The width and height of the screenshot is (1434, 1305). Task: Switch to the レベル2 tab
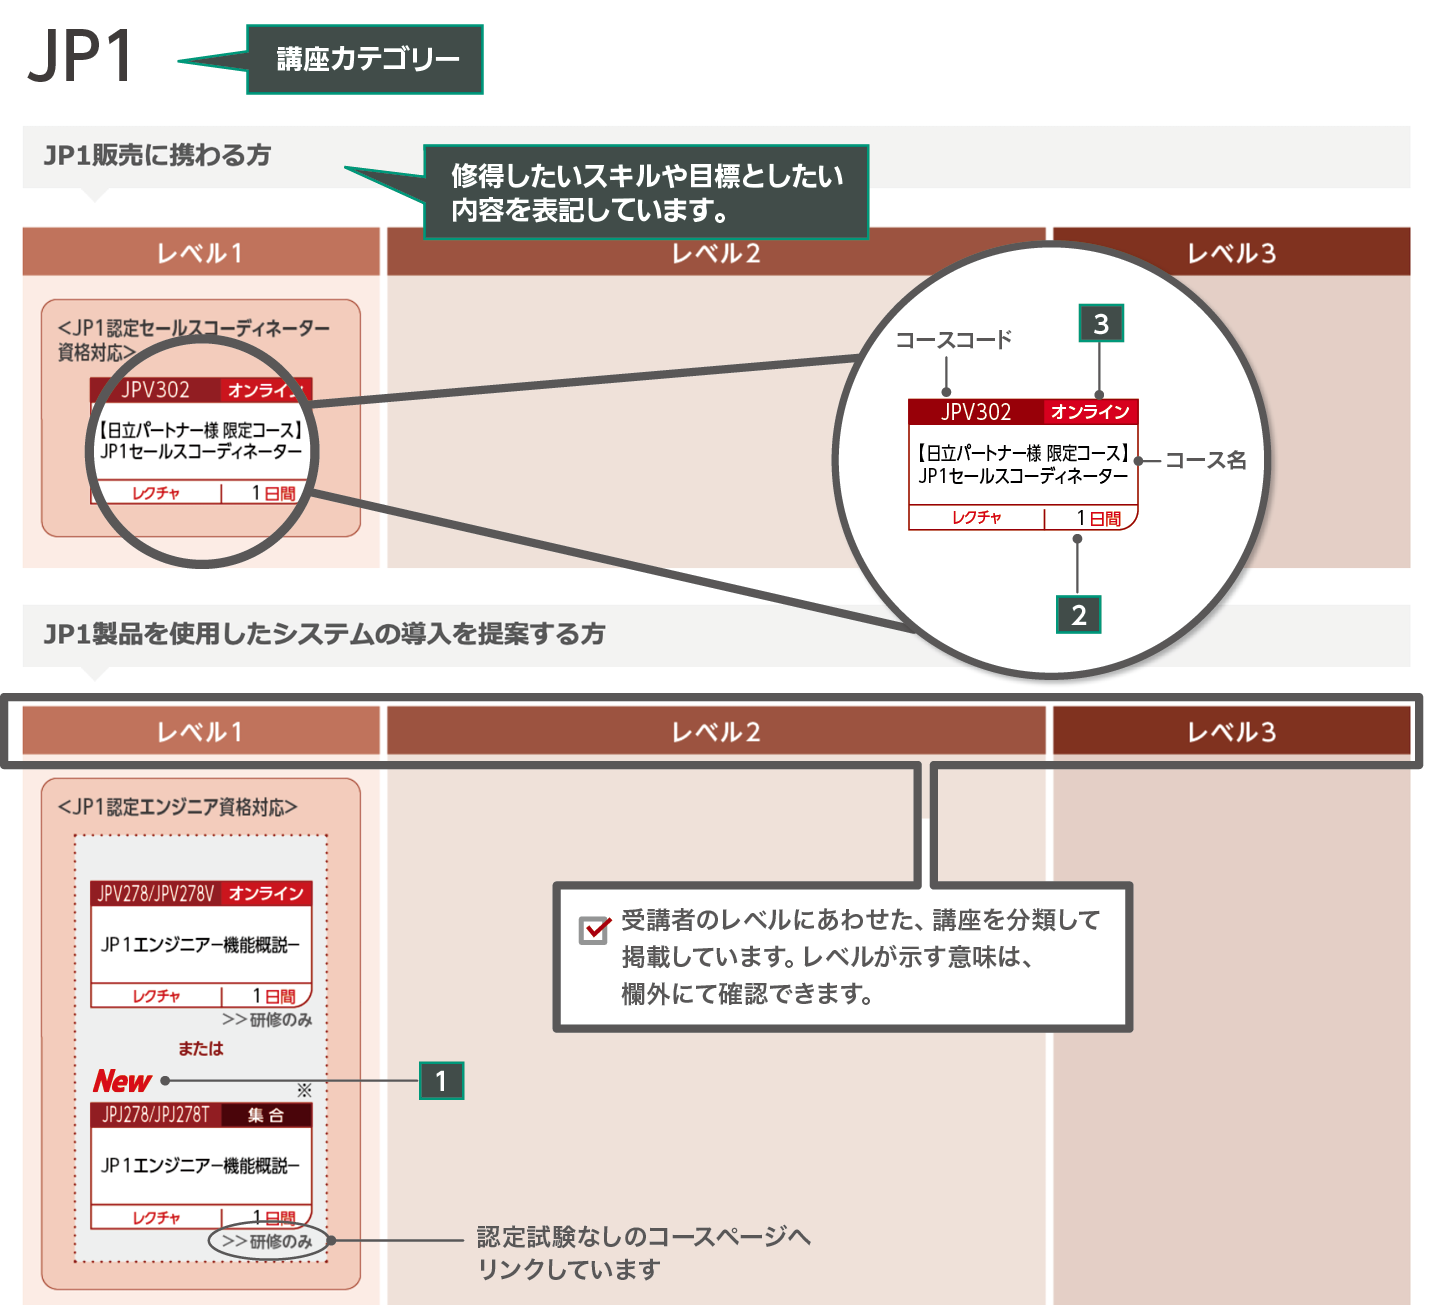tap(716, 732)
